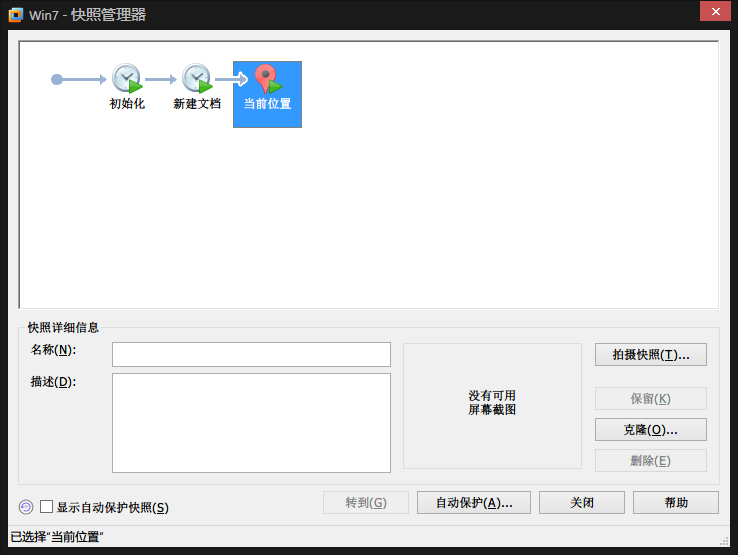This screenshot has height=555, width=738.
Task: Click the 初始化 snapshot label
Action: tap(127, 104)
